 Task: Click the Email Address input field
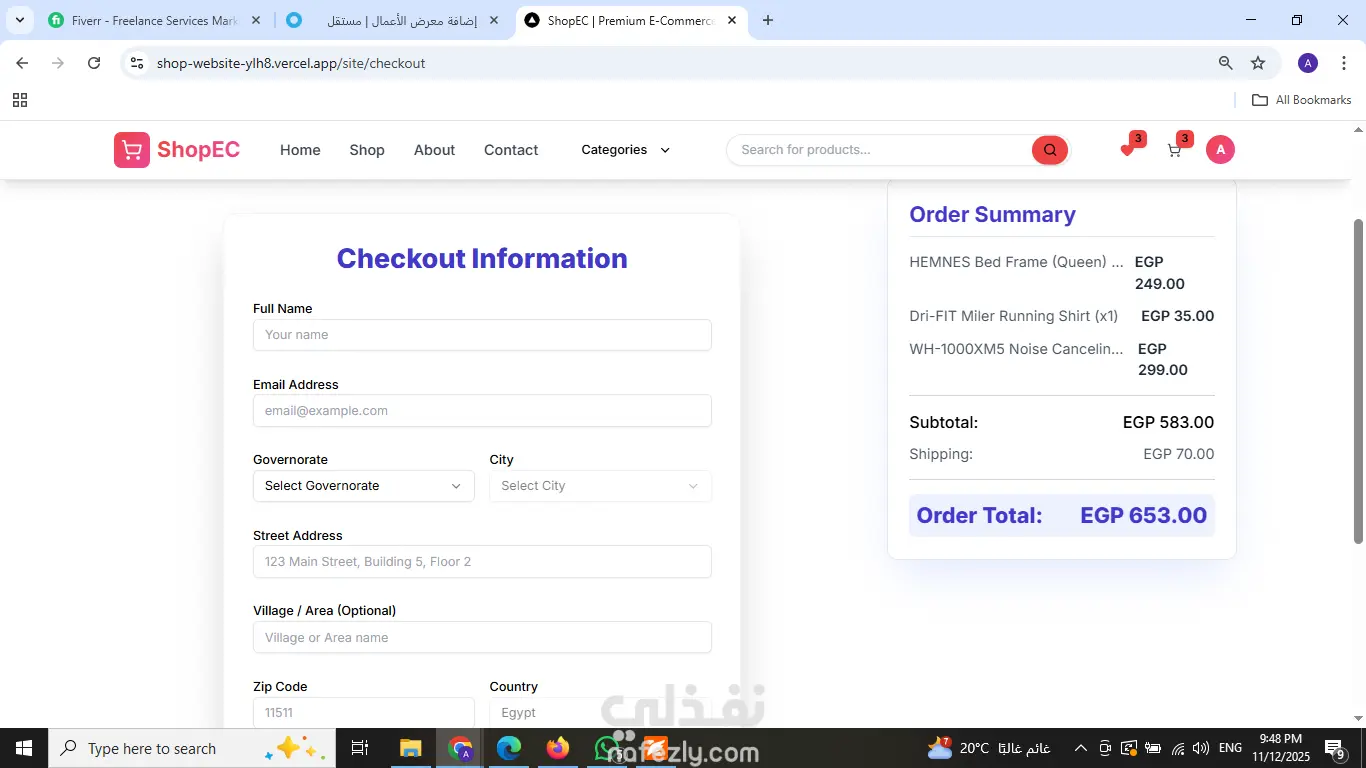click(x=482, y=411)
